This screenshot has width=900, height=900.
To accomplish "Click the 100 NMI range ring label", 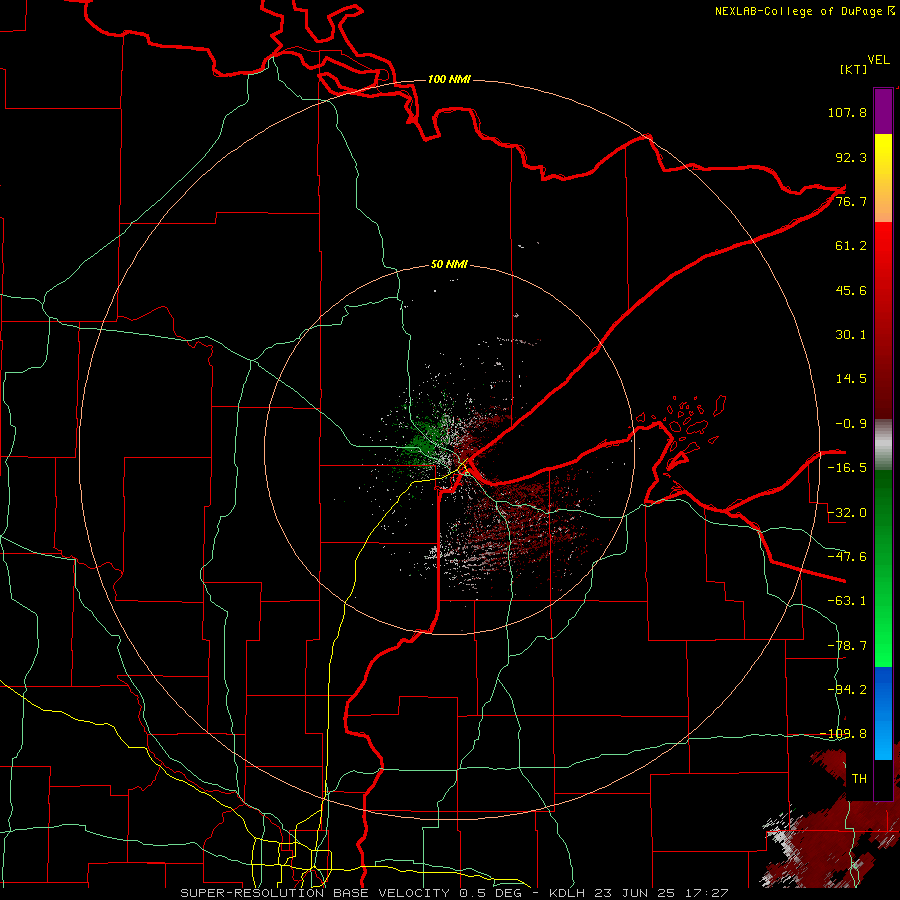I will pyautogui.click(x=449, y=79).
